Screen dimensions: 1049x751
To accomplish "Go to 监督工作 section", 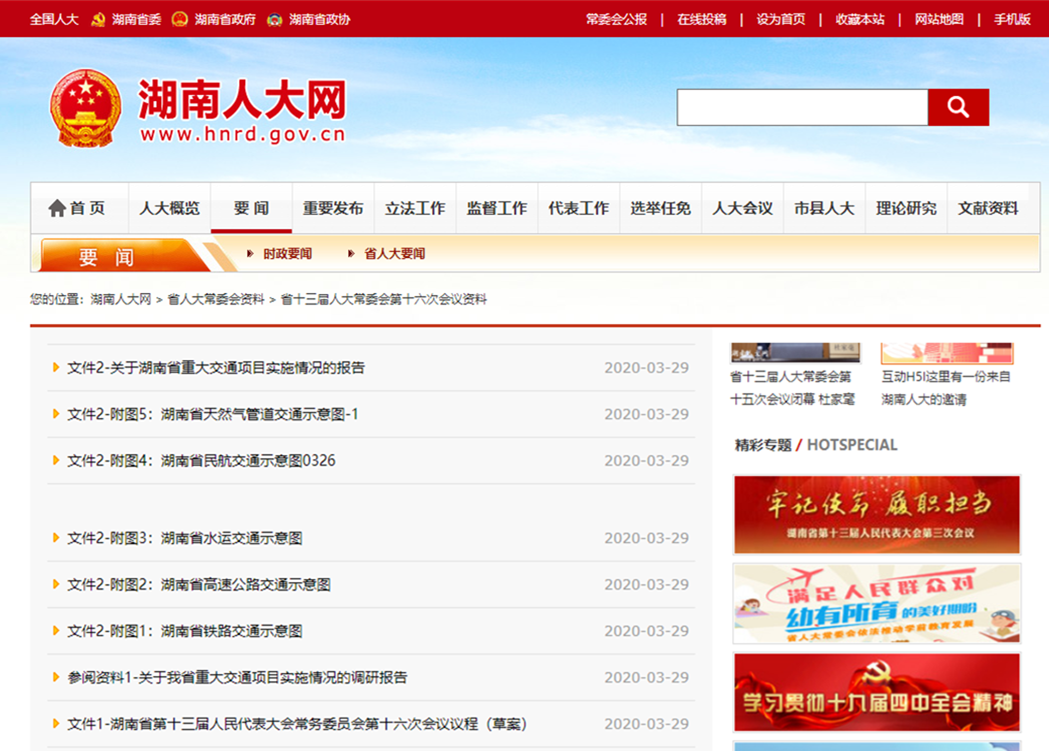I will (496, 209).
